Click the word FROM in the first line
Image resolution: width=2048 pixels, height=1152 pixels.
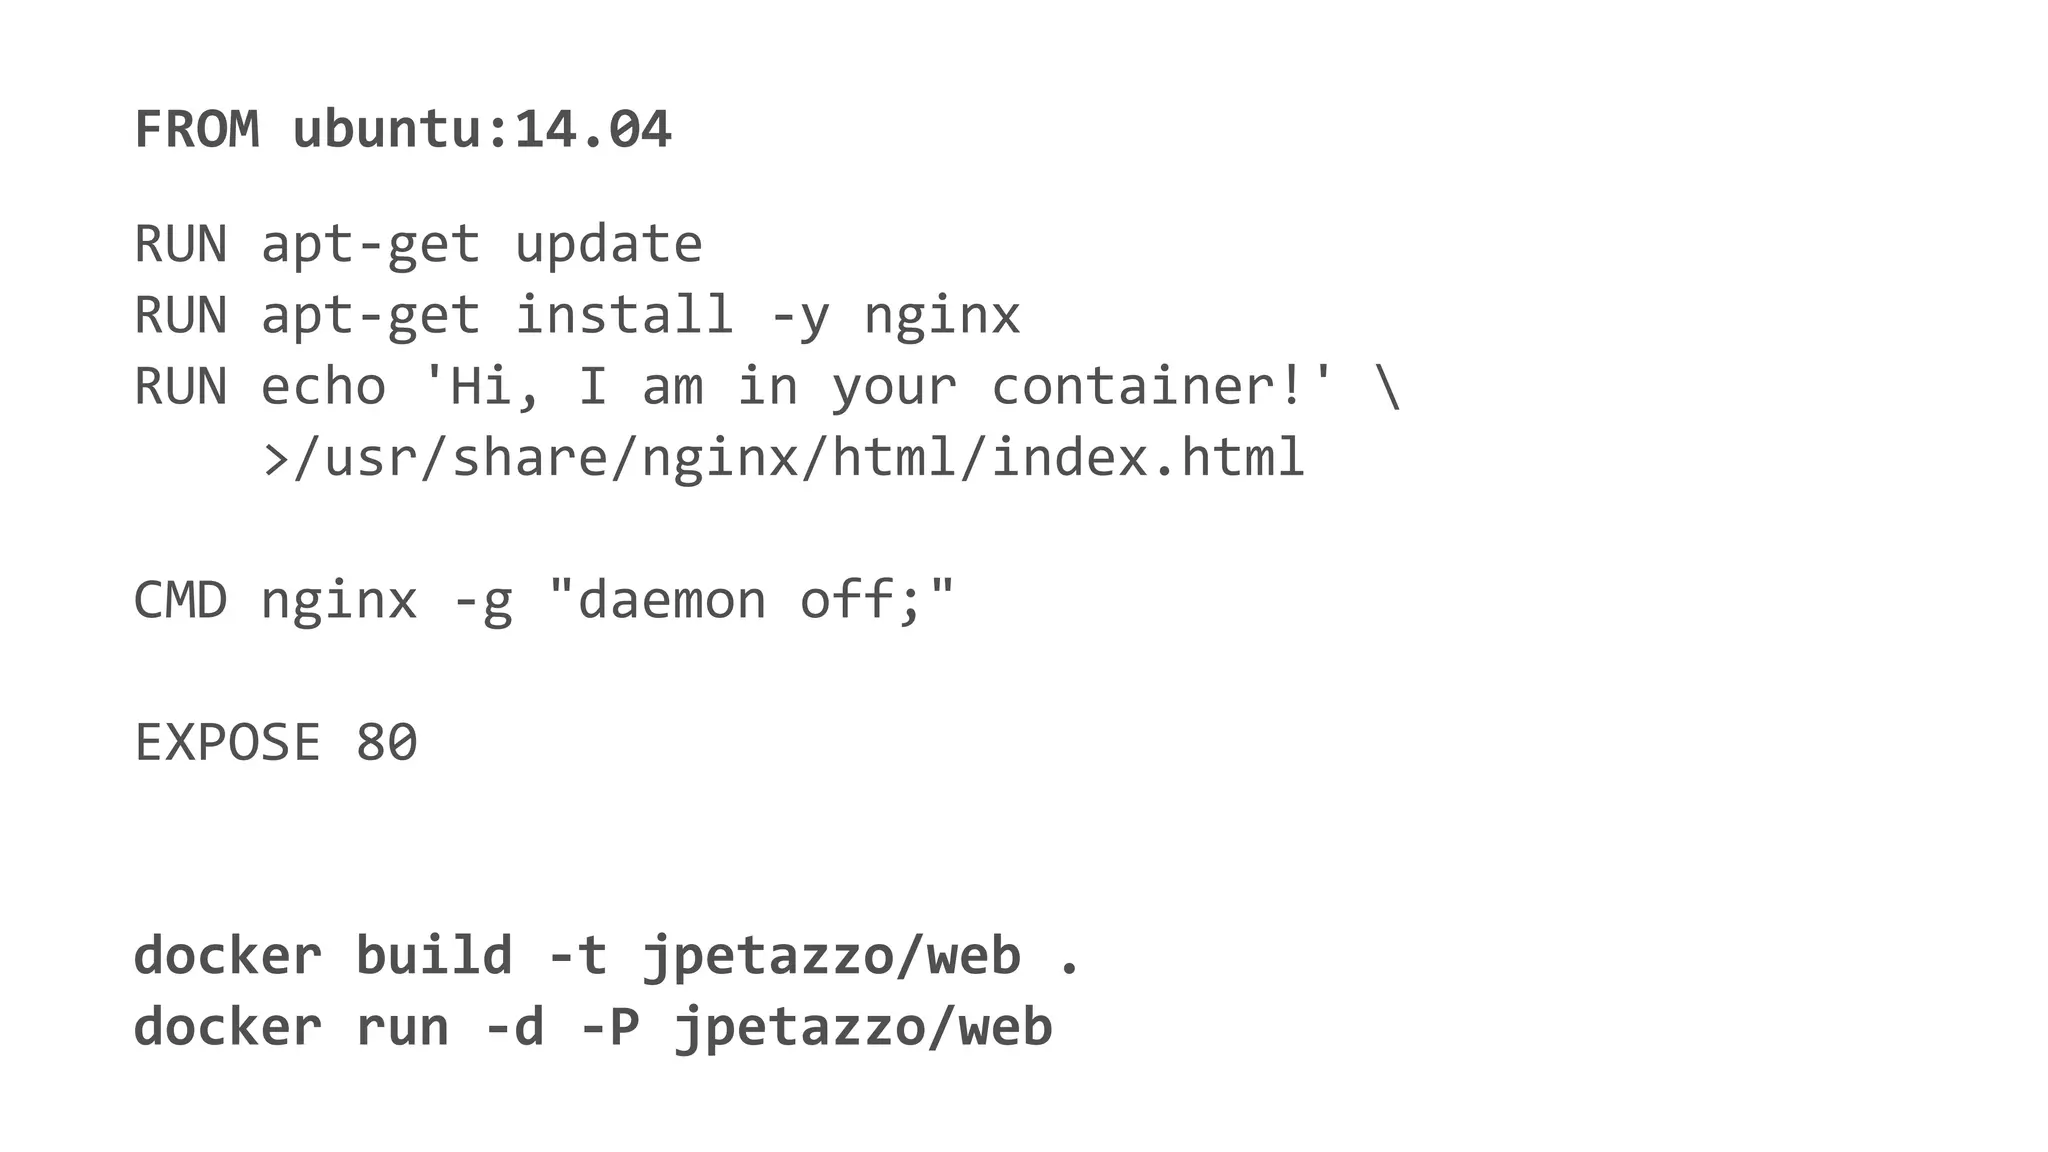(x=197, y=130)
